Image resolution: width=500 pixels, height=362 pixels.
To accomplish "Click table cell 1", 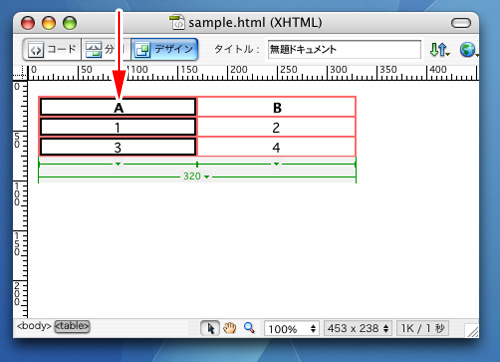I will click(118, 127).
